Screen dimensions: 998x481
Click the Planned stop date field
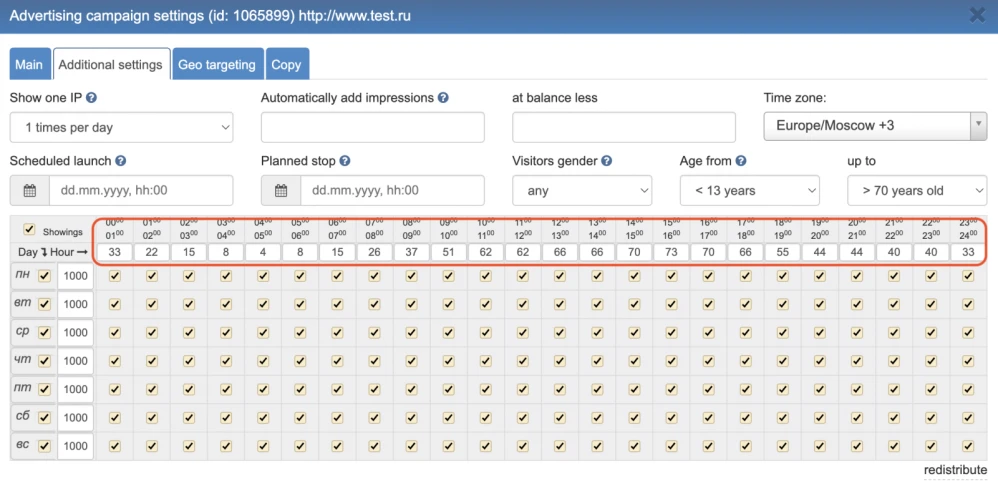coord(392,190)
